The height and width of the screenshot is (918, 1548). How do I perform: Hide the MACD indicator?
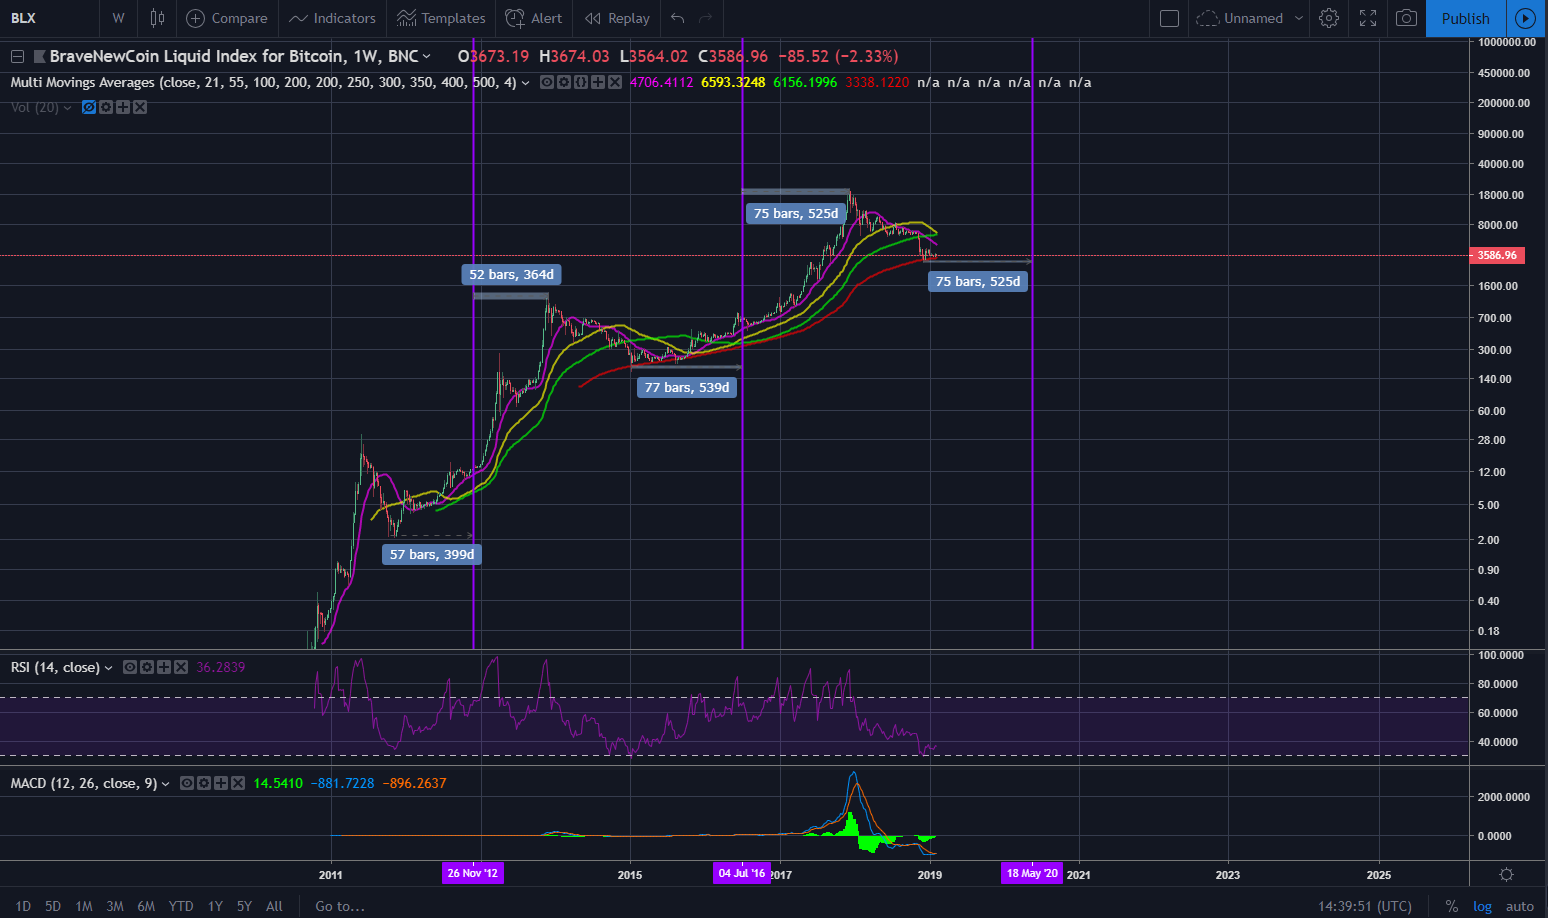point(187,783)
